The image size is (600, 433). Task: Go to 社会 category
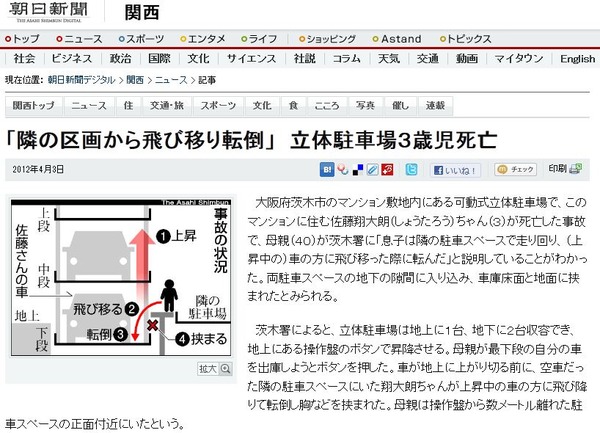[x=24, y=59]
